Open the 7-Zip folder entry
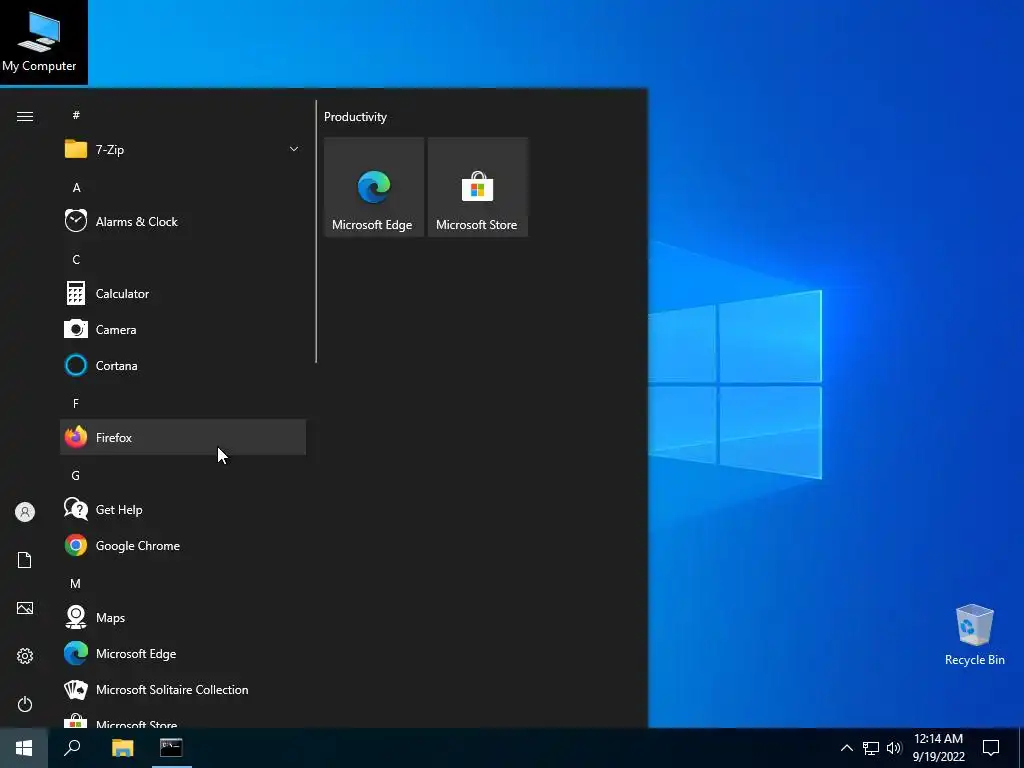 [183, 150]
